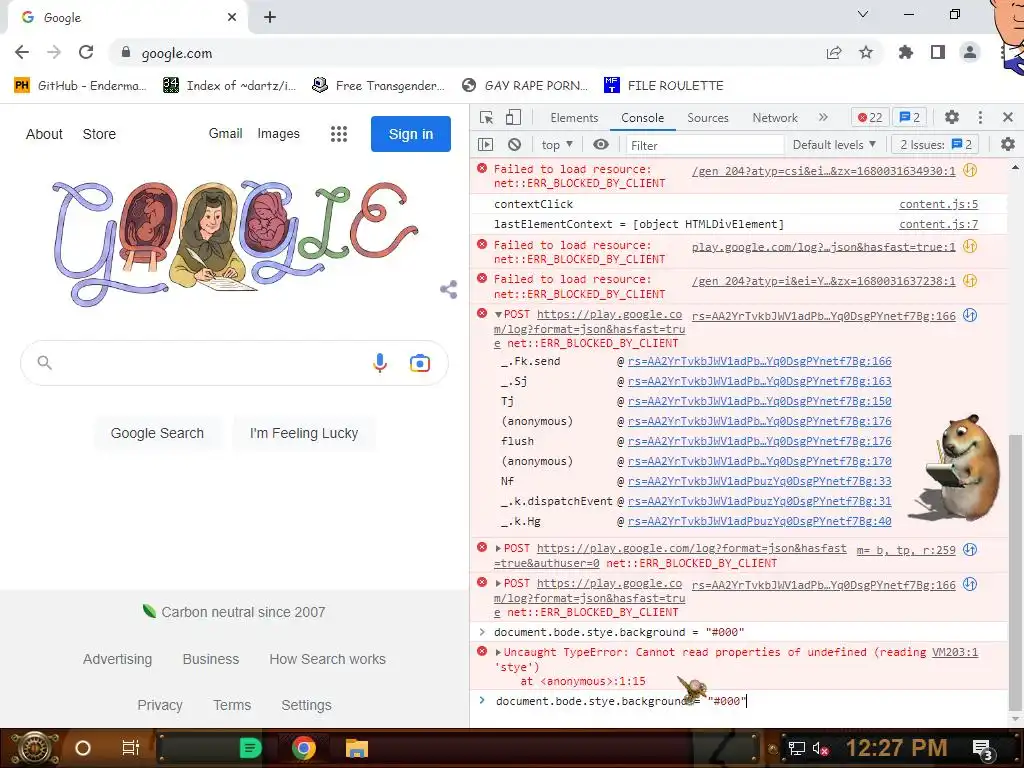Open stack link ending Bg:150
Viewport: 1024px width, 768px height.
click(760, 402)
